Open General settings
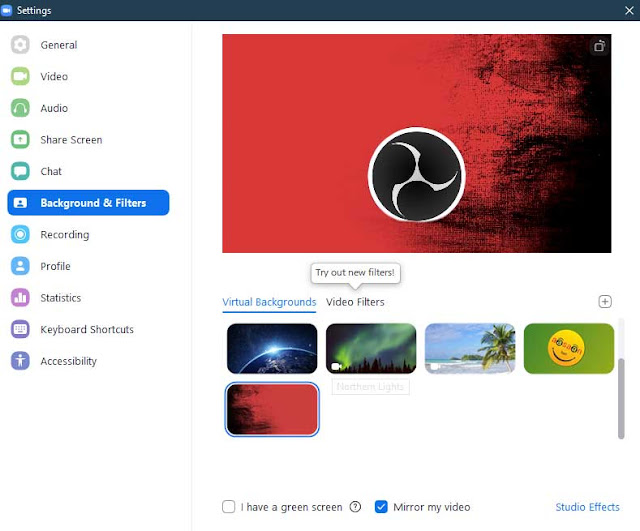640x531 pixels. pos(89,45)
